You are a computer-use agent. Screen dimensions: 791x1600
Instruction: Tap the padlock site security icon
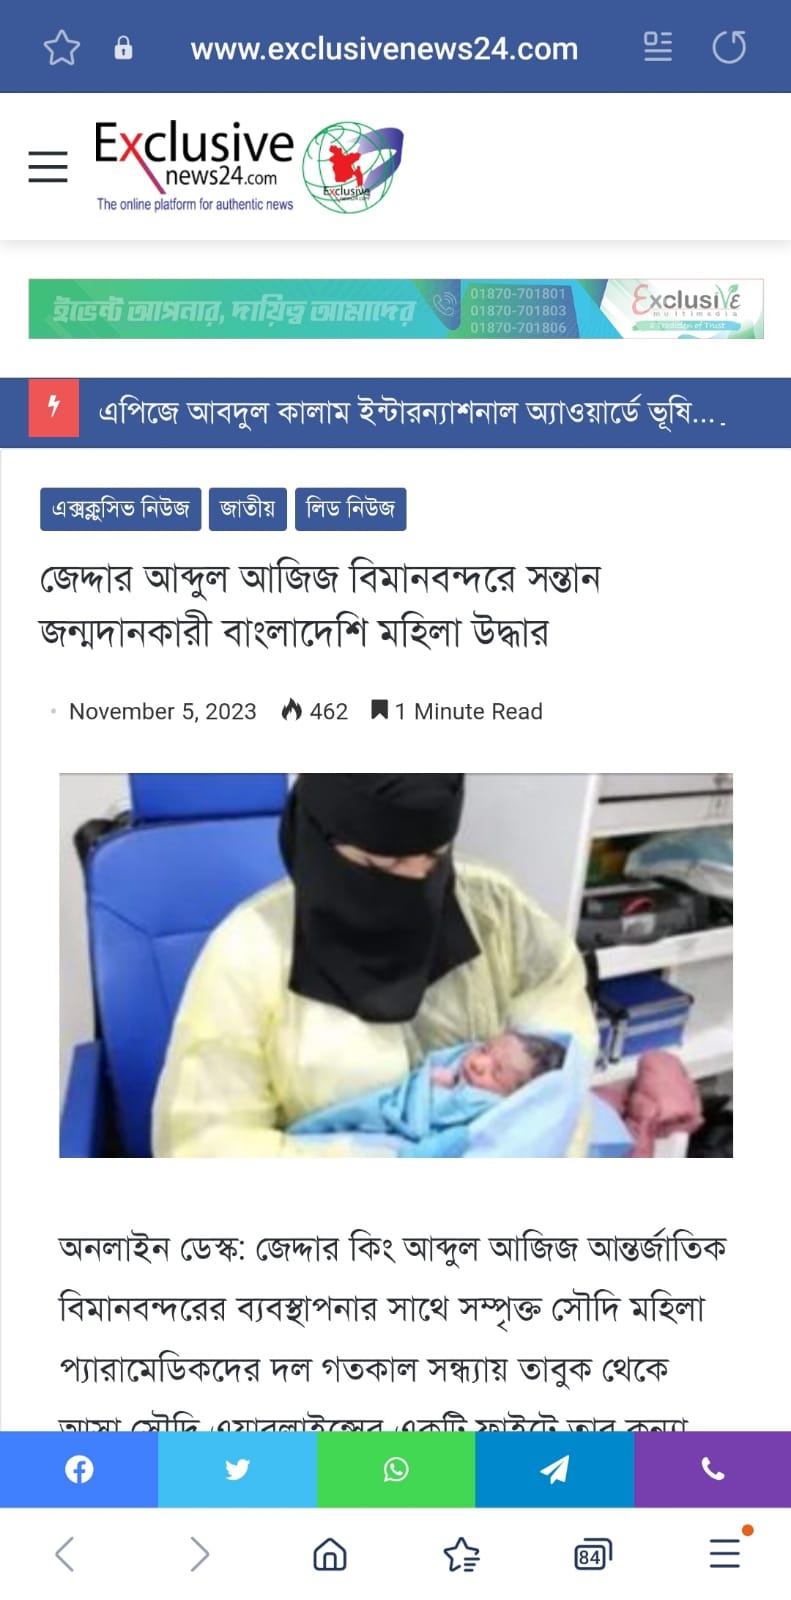click(123, 47)
